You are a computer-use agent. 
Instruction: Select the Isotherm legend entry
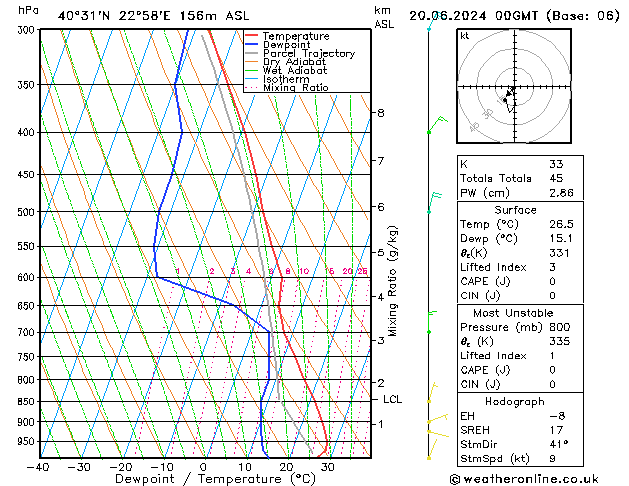tap(288, 80)
